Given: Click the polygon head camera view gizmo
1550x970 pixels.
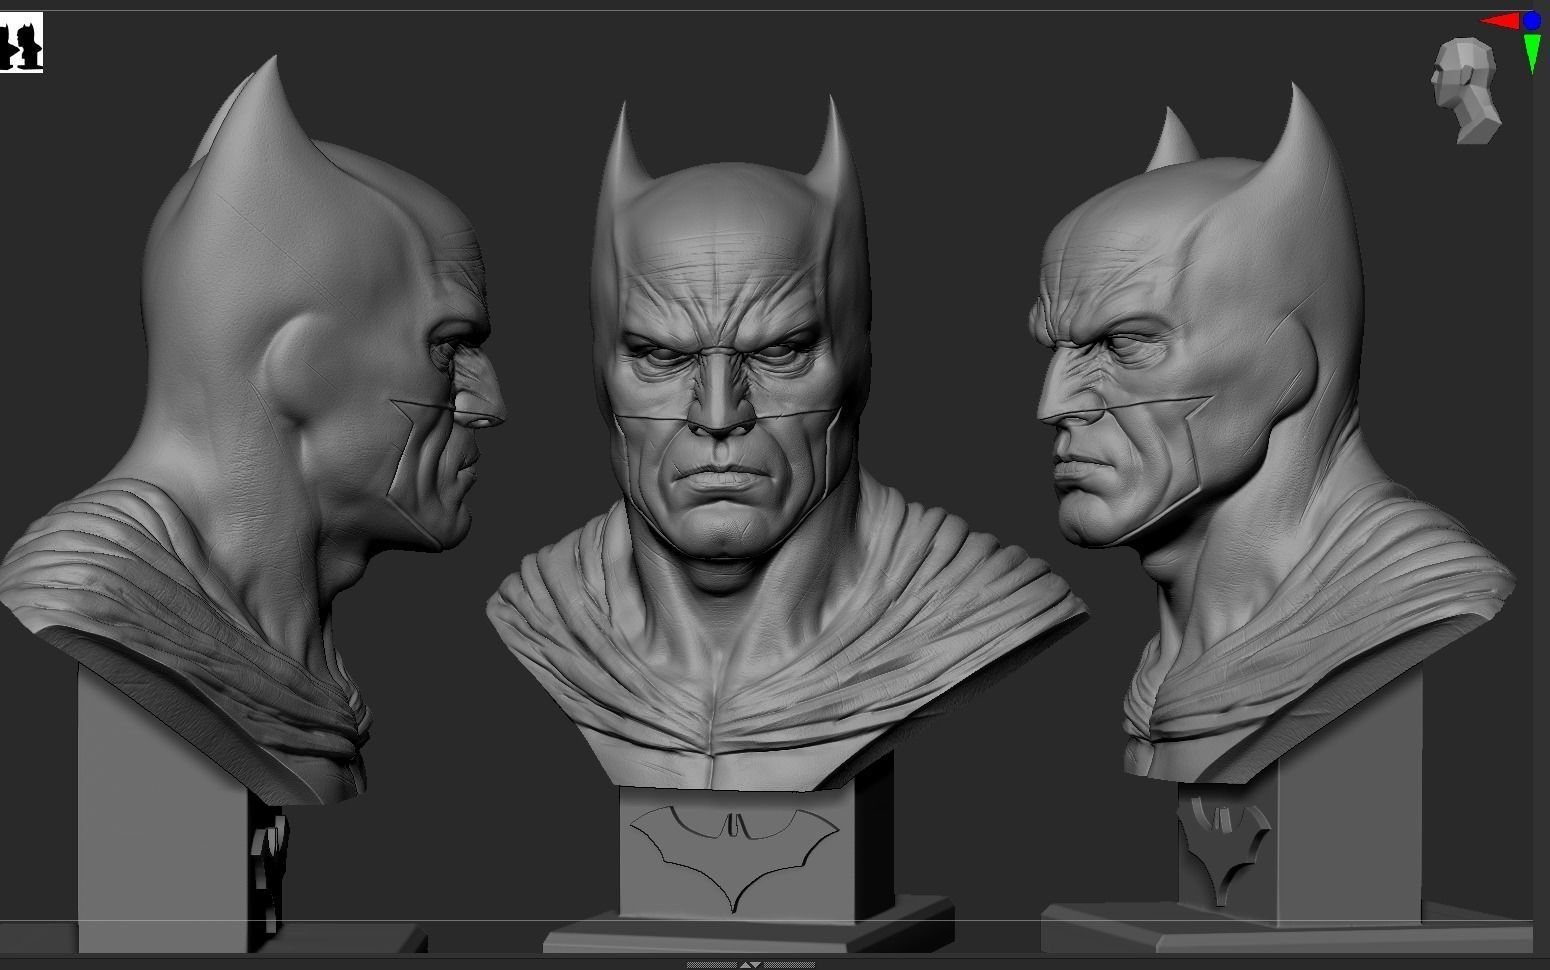Looking at the screenshot, I should [x=1466, y=90].
